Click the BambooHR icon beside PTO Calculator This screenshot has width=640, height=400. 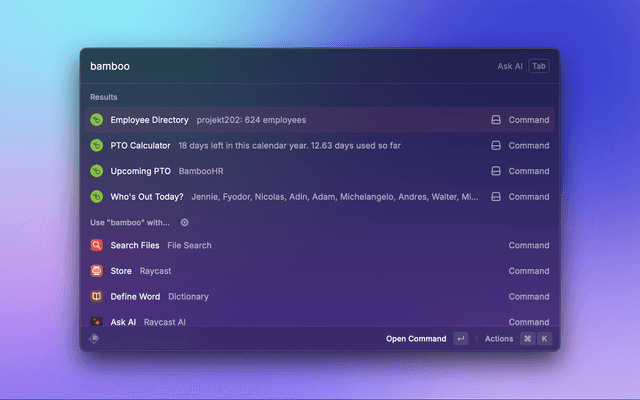pos(97,146)
